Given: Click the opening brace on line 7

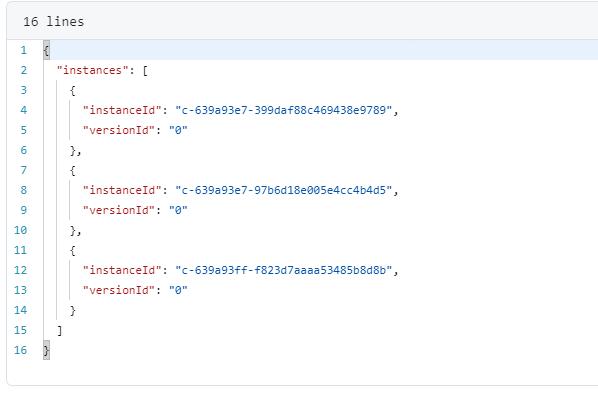Looking at the screenshot, I should point(72,170).
